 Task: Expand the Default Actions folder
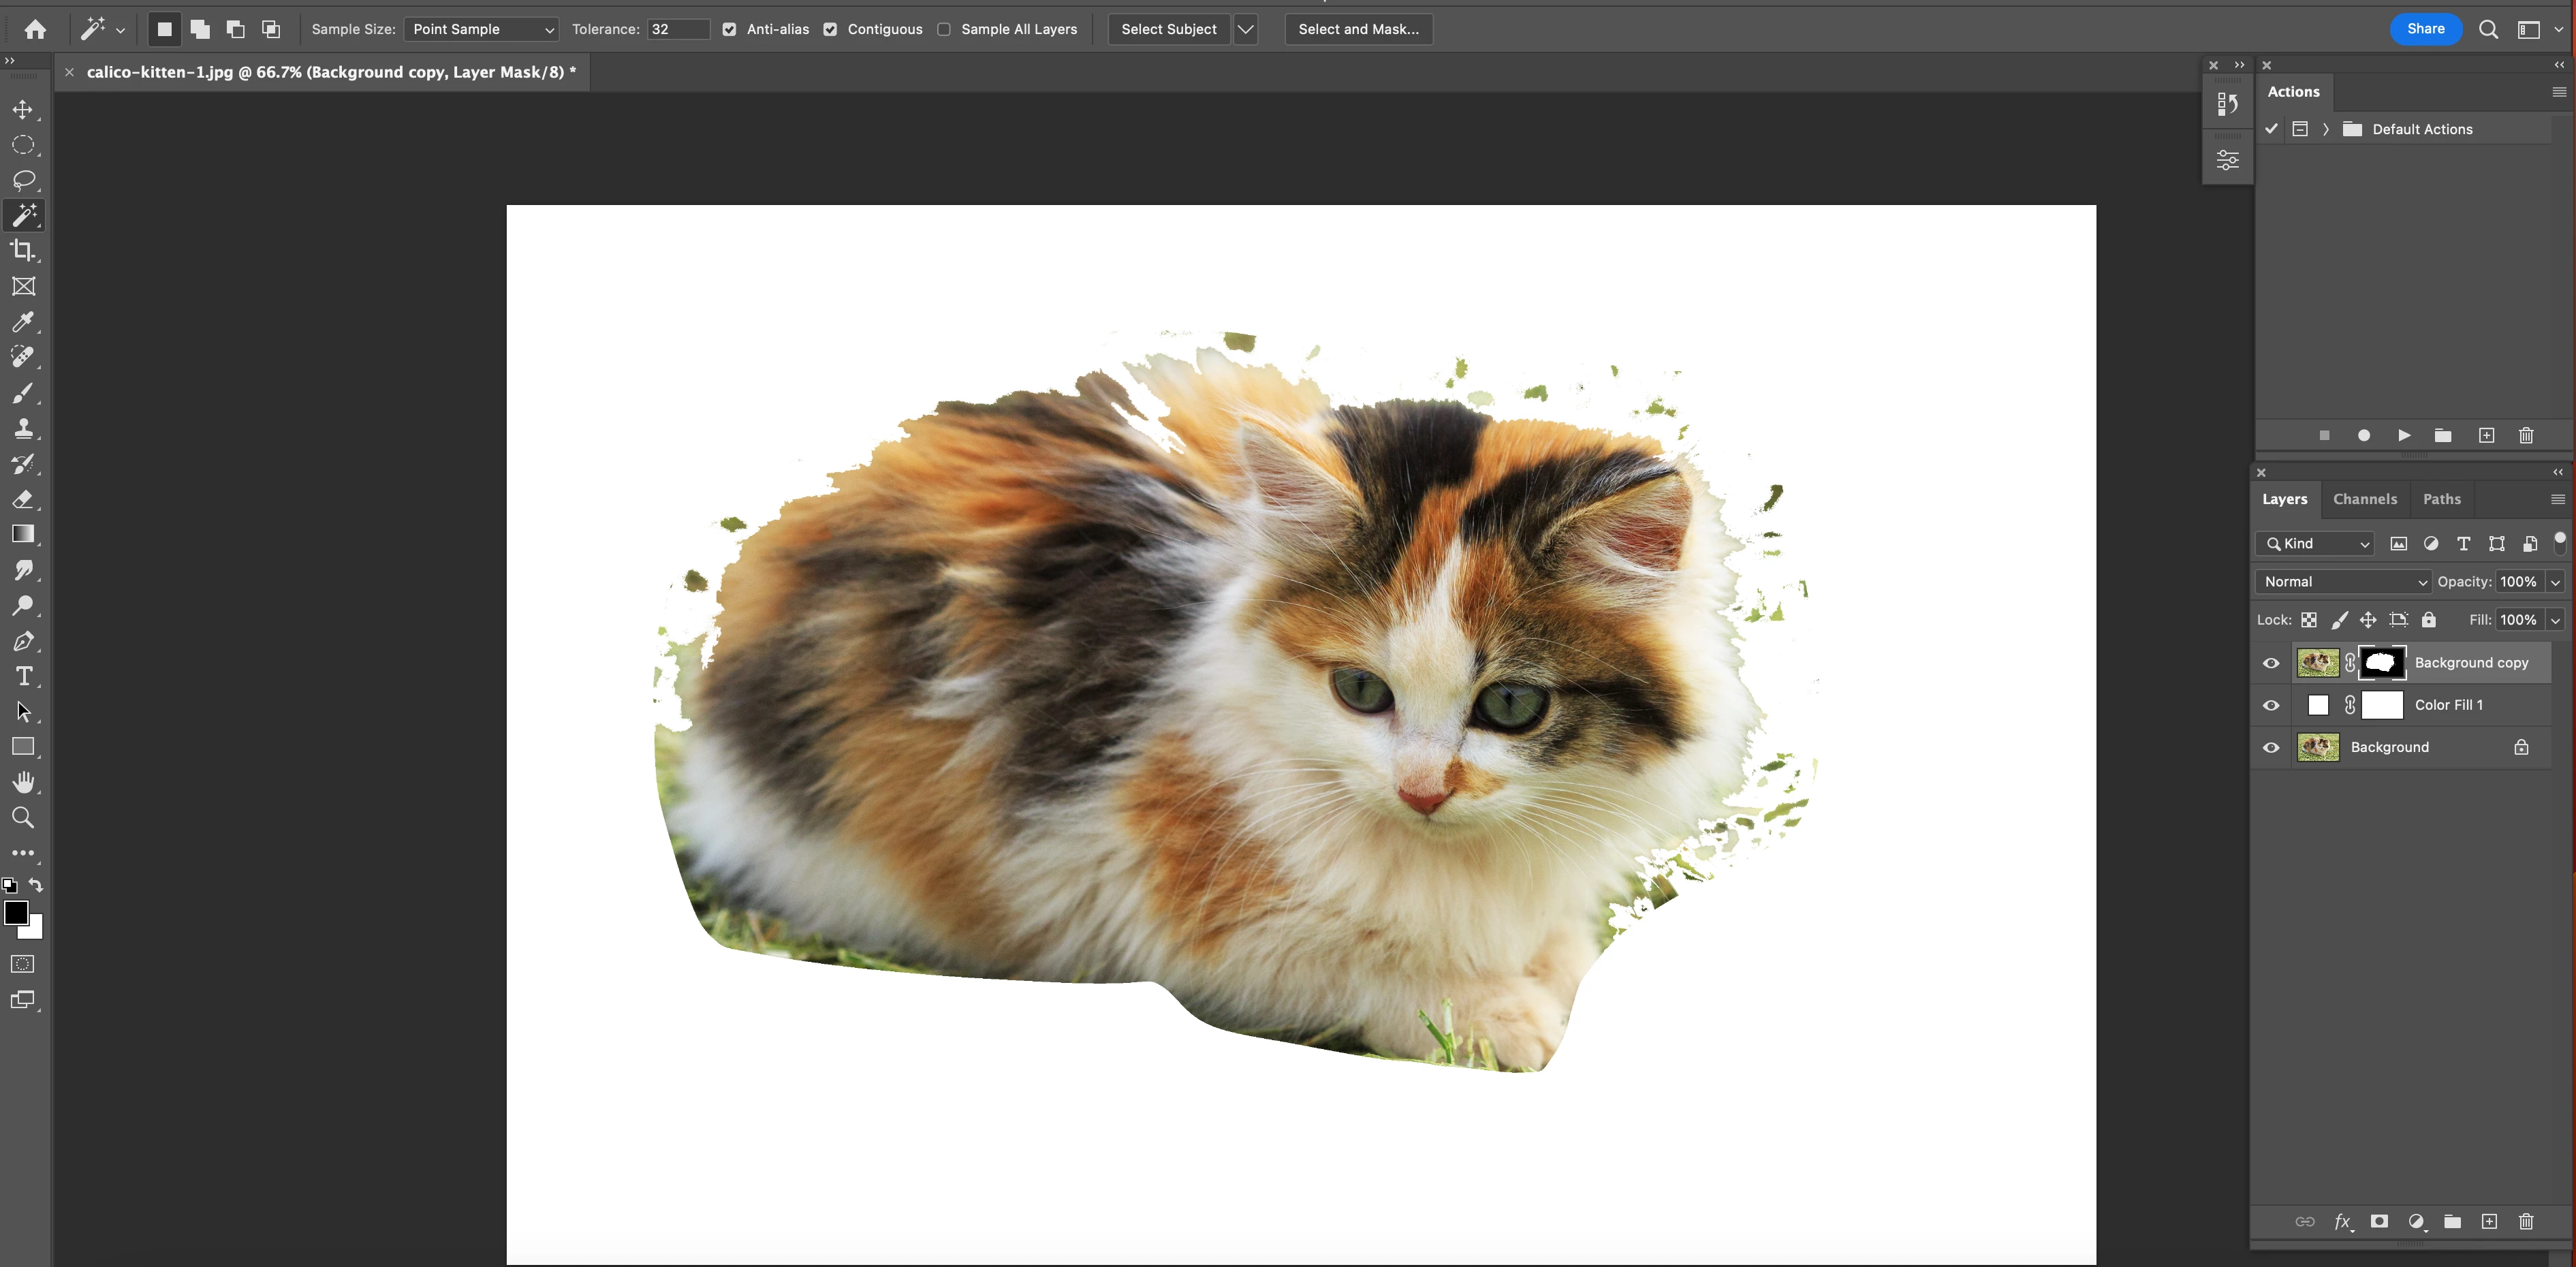click(x=2326, y=129)
